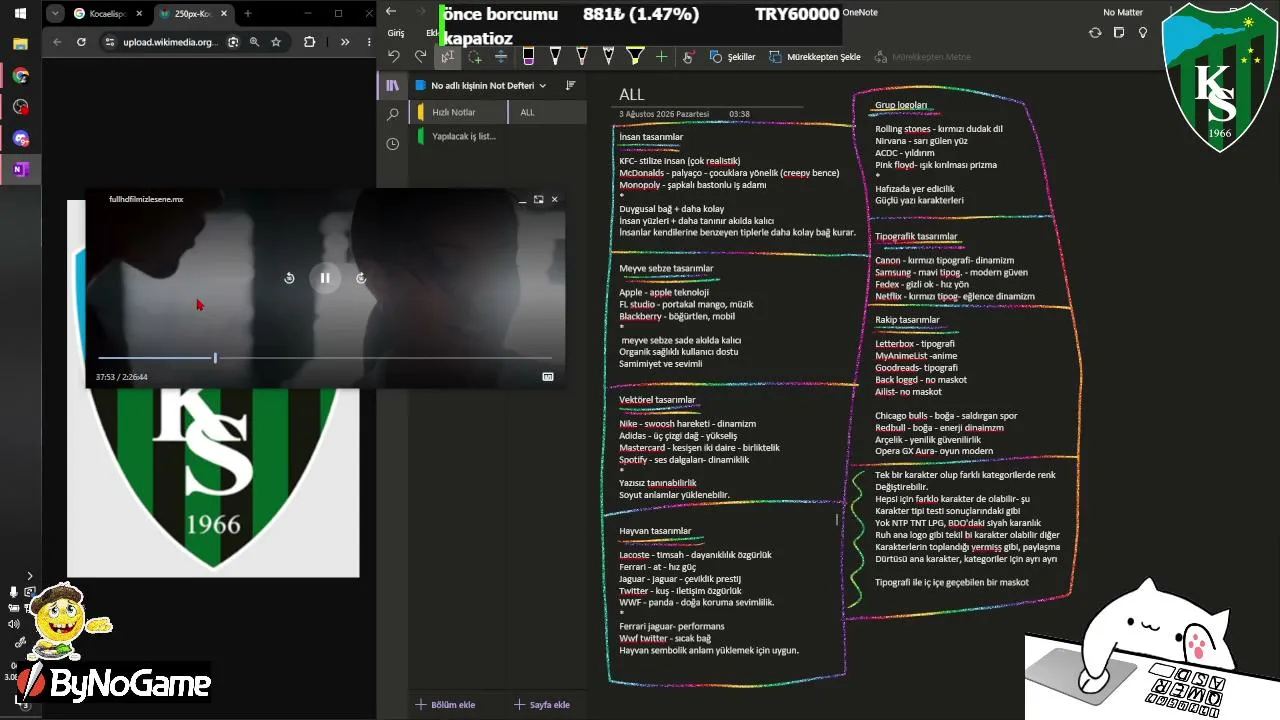The width and height of the screenshot is (1280, 720).
Task: Toggle draw with touch mode
Action: point(688,57)
